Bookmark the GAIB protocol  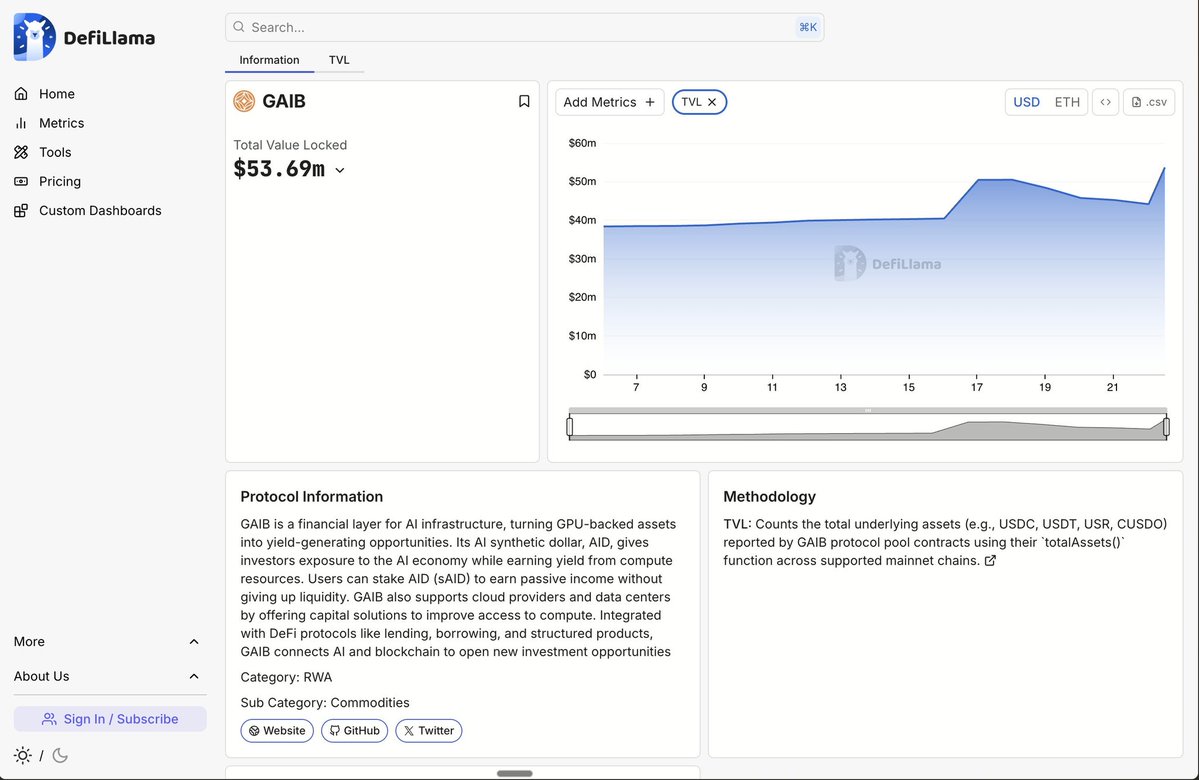[x=524, y=101]
